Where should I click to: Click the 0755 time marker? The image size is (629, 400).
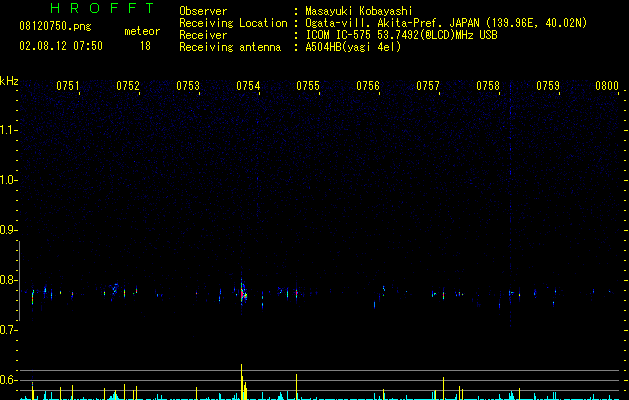coord(308,86)
